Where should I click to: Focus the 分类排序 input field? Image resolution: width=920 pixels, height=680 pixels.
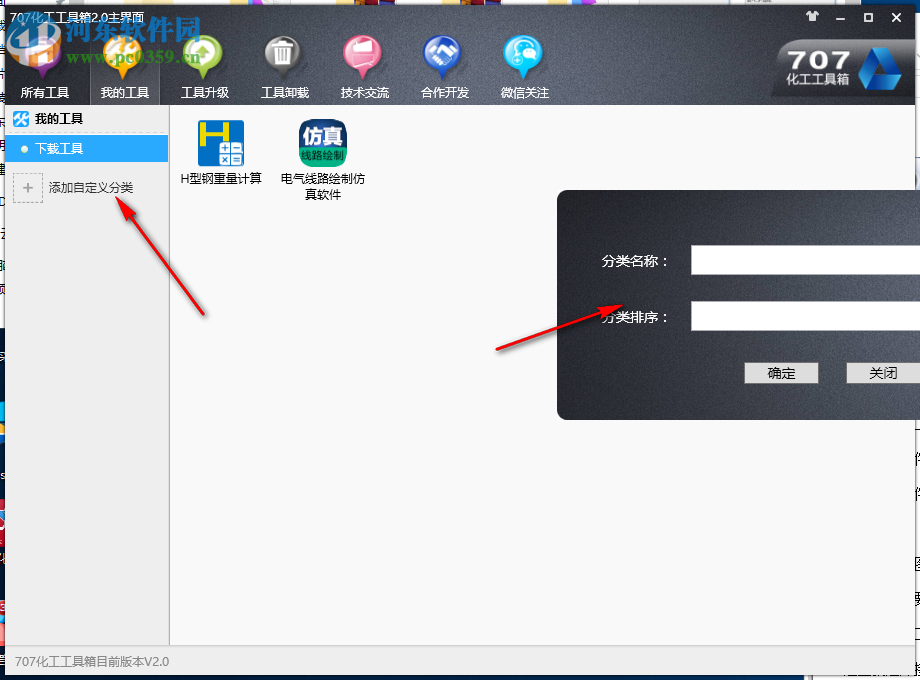click(x=805, y=316)
